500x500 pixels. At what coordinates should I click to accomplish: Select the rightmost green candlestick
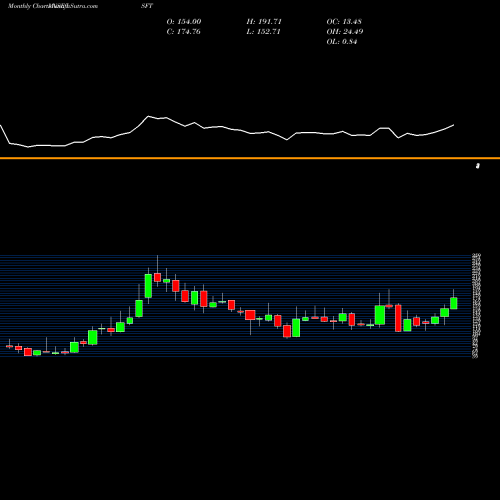pos(454,303)
